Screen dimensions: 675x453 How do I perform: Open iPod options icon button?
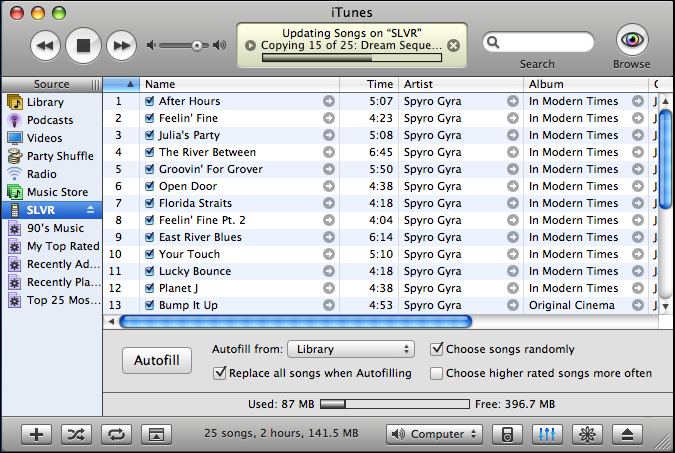[507, 434]
